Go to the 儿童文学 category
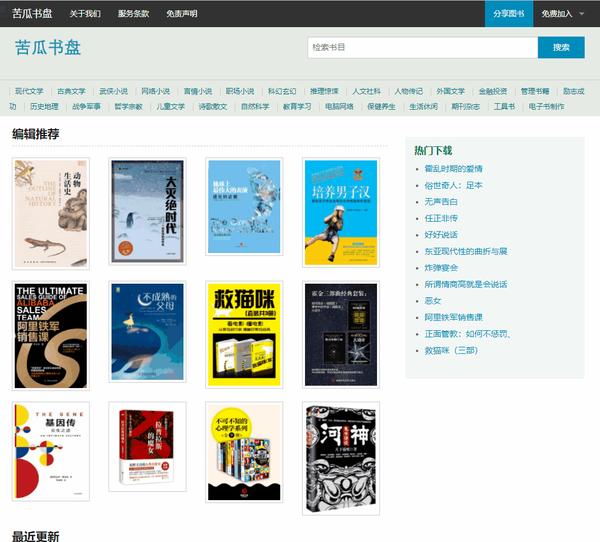 (170, 106)
